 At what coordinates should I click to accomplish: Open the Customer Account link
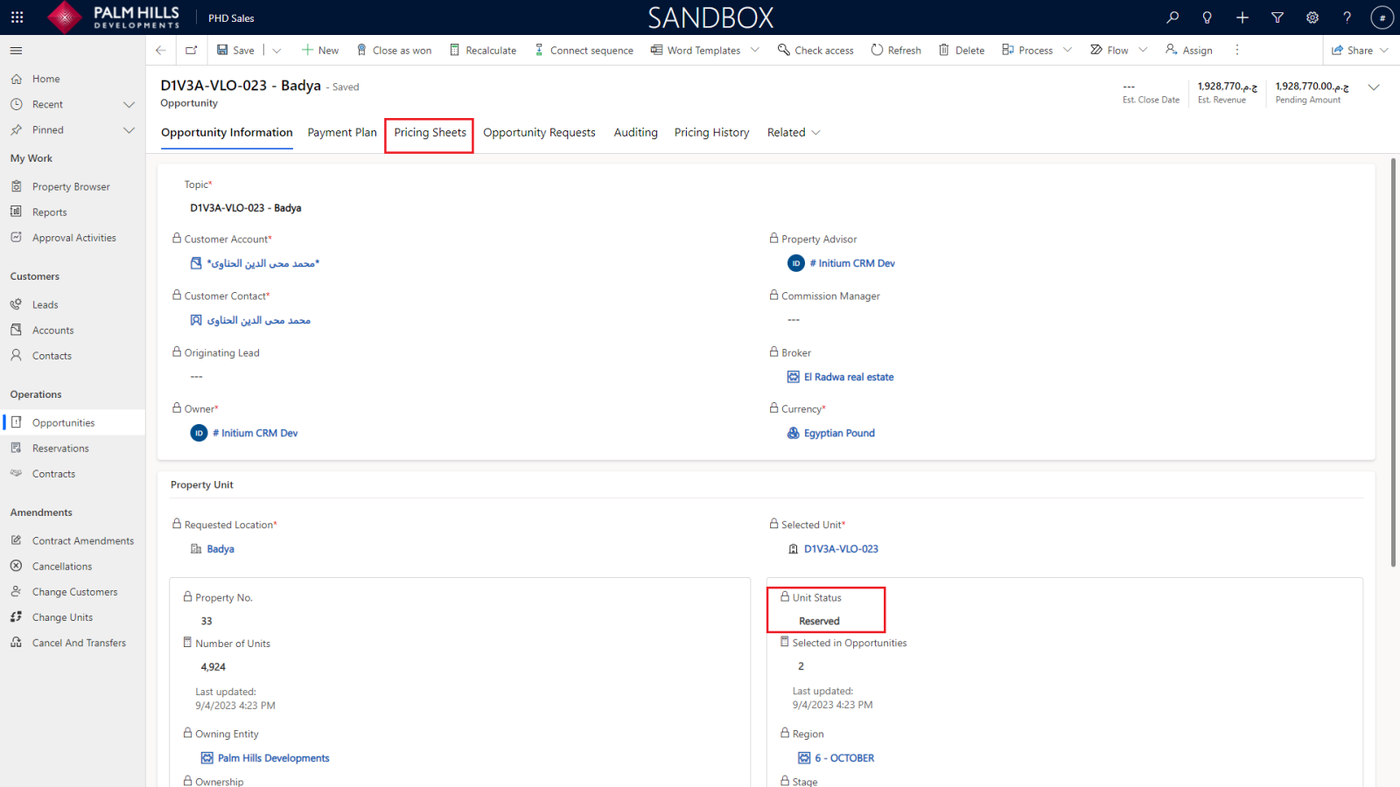263,264
